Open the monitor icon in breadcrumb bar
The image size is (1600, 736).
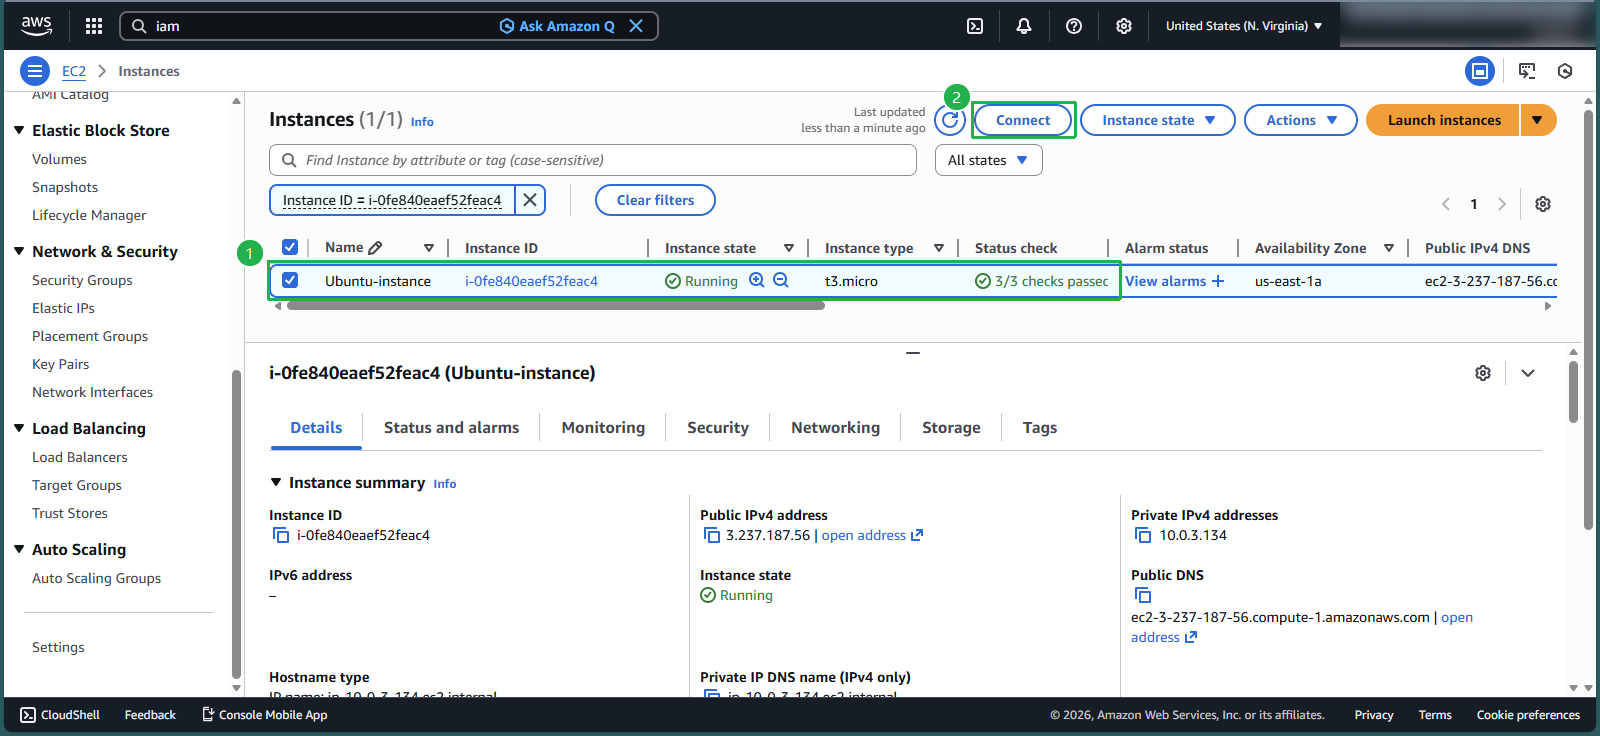tap(1527, 71)
